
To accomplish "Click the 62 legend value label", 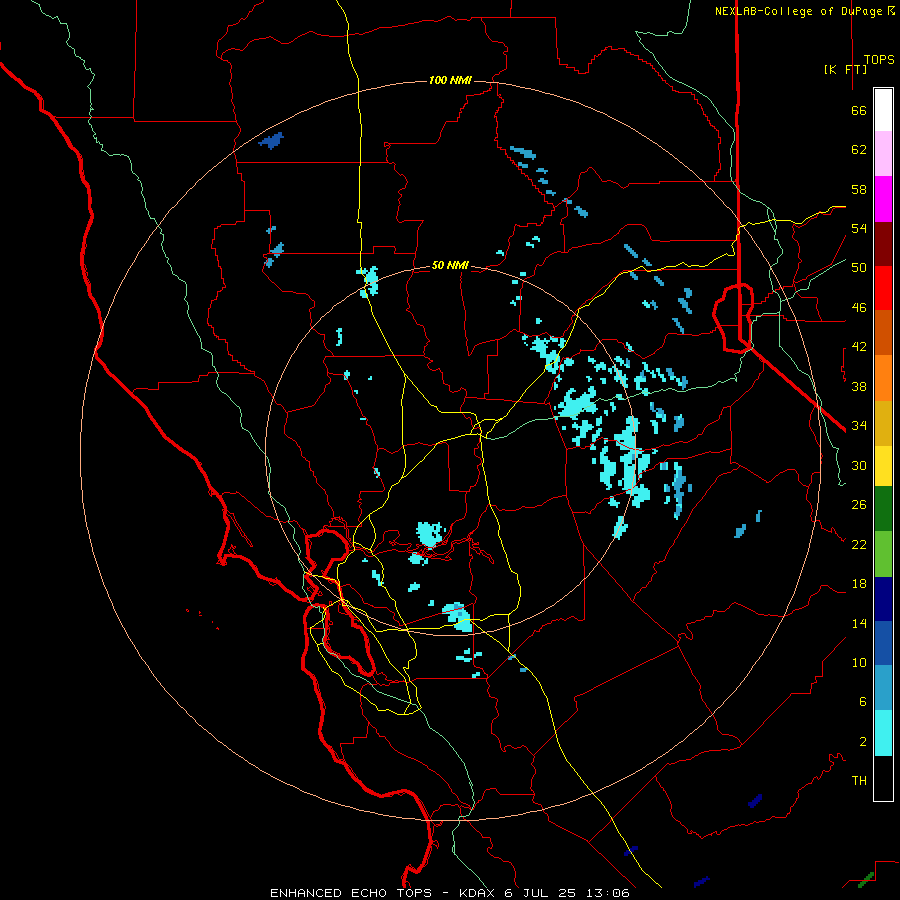I will click(859, 150).
